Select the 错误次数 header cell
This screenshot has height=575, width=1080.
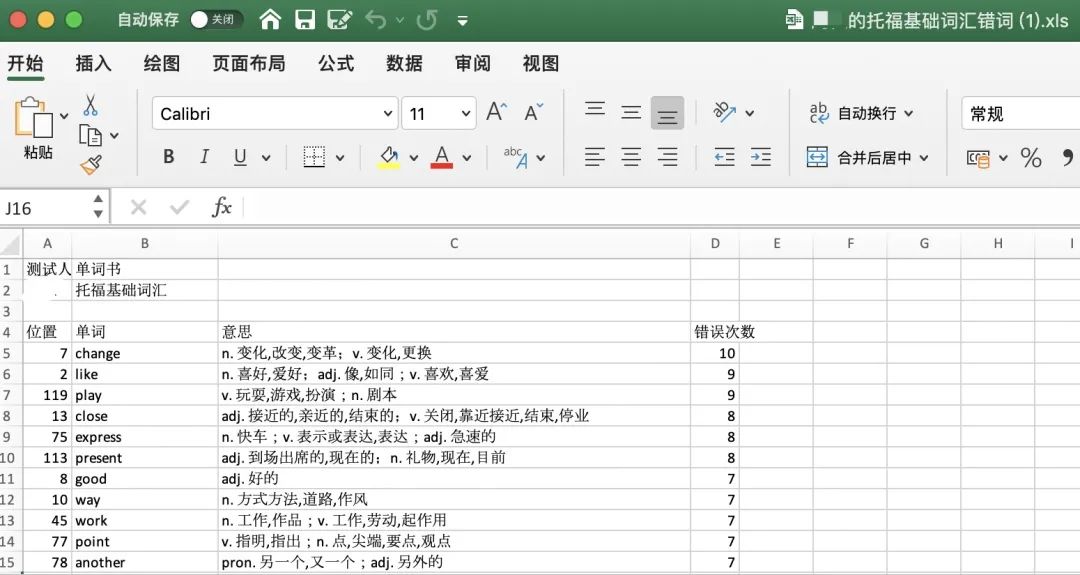(x=715, y=332)
